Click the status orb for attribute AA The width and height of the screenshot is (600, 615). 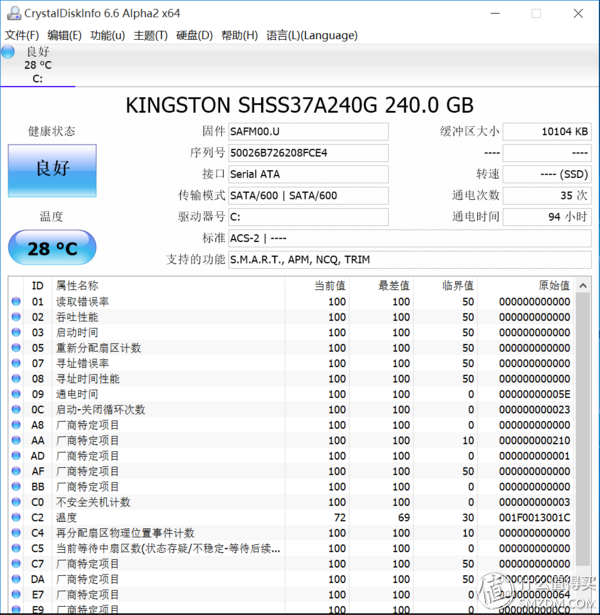[x=16, y=440]
